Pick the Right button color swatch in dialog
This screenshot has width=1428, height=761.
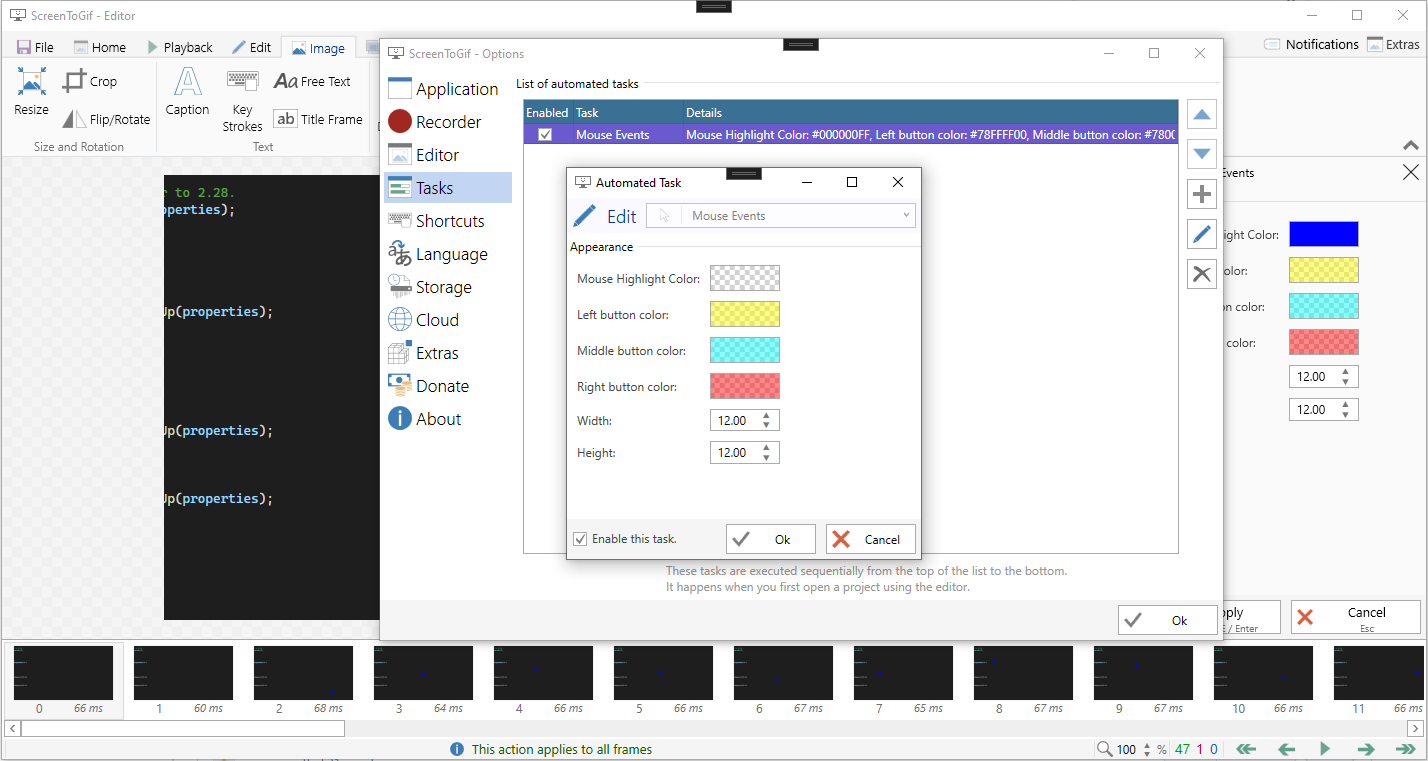click(x=745, y=386)
